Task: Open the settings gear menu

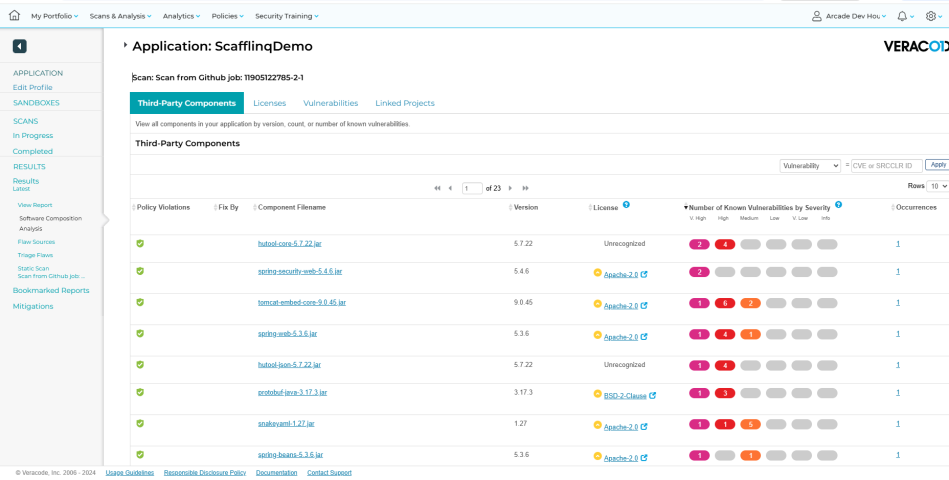Action: point(931,16)
